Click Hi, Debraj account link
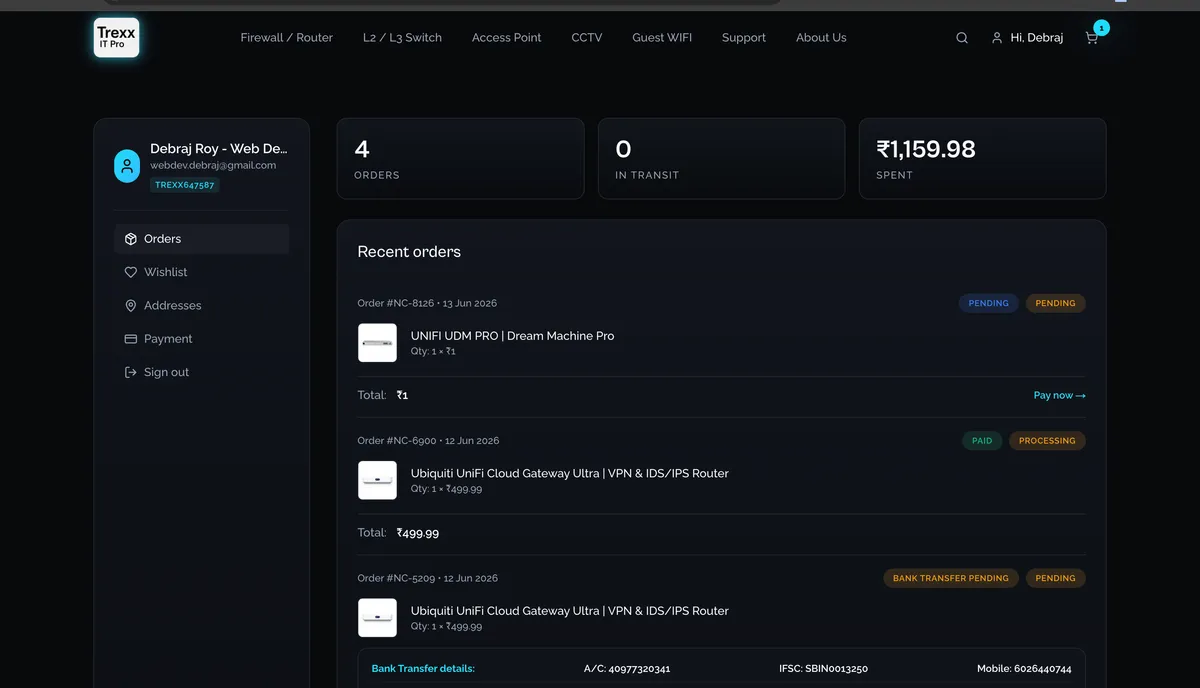 click(x=1037, y=38)
